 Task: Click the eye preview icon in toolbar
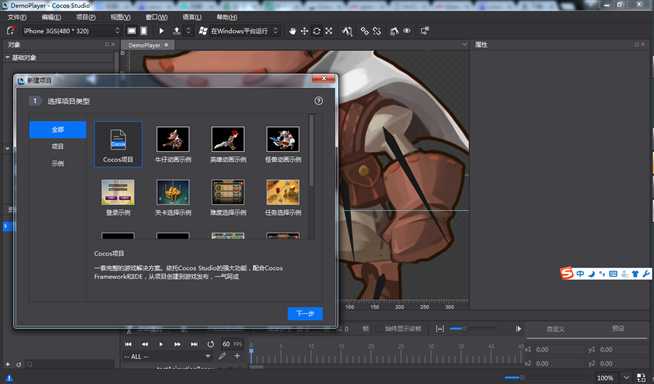coord(407,31)
